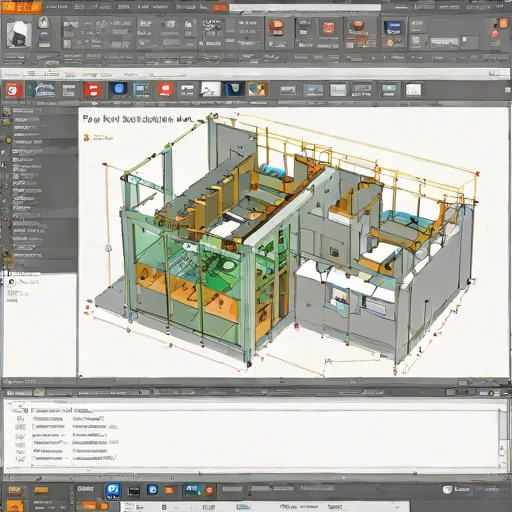The height and width of the screenshot is (512, 512).
Task: Click the first orange icon at the taskbar's left end
Action: click(x=15, y=491)
